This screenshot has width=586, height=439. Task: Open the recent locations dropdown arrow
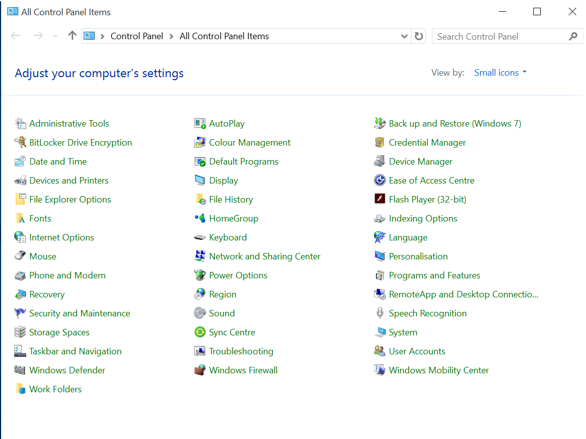point(56,36)
